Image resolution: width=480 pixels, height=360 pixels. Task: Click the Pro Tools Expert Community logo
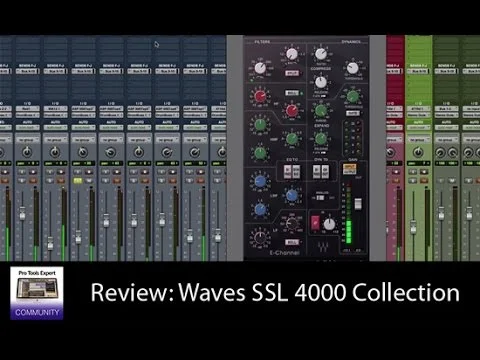[x=37, y=293]
